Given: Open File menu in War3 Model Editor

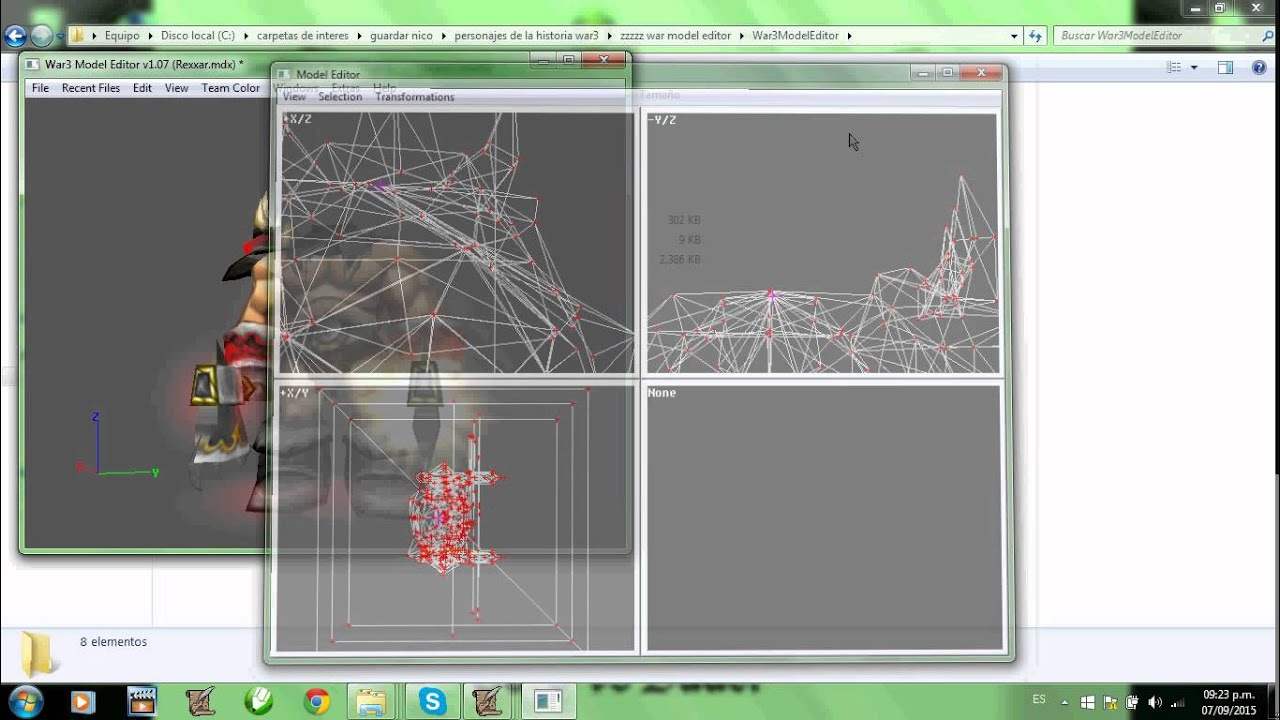Looking at the screenshot, I should click(40, 88).
